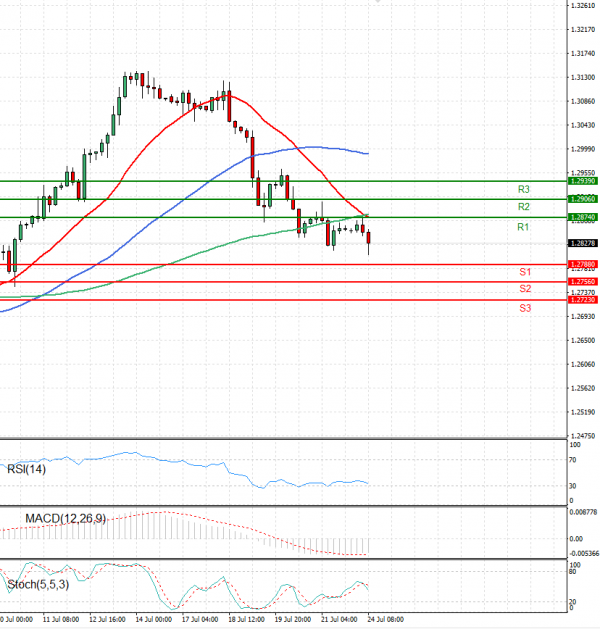The image size is (600, 629).
Task: Select the 1.27230 support price tag
Action: pyautogui.click(x=583, y=300)
